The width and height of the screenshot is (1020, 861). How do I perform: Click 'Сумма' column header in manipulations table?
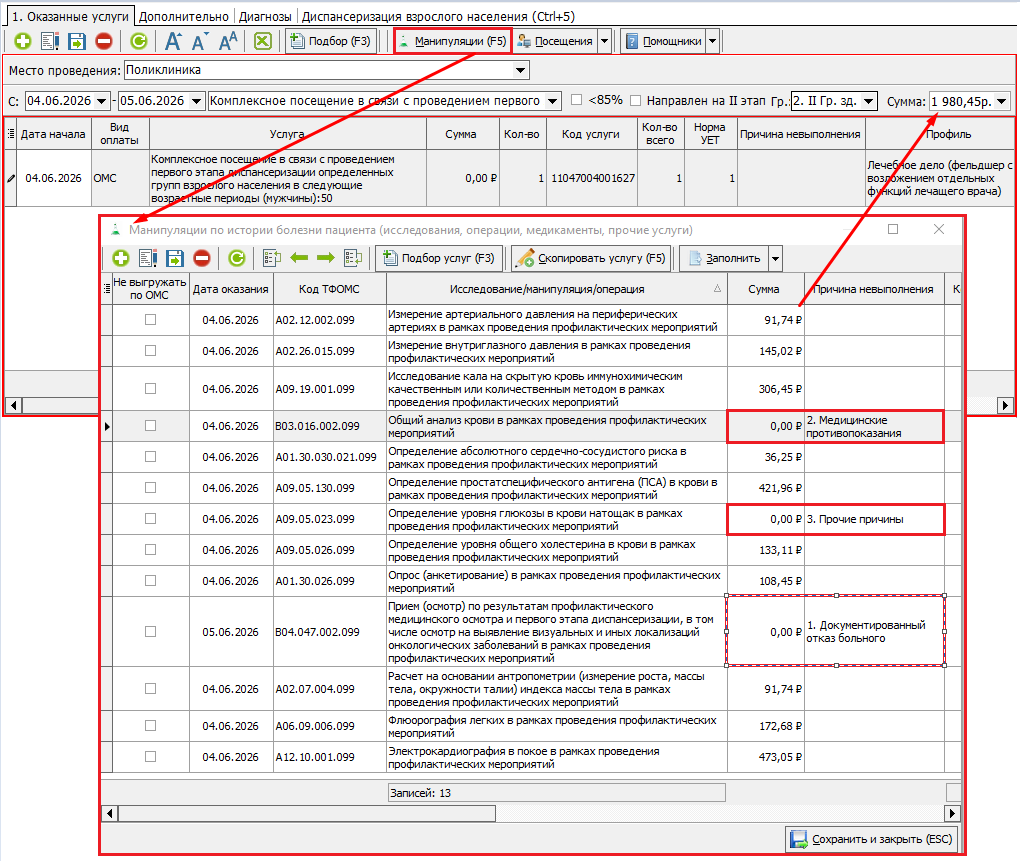point(765,289)
